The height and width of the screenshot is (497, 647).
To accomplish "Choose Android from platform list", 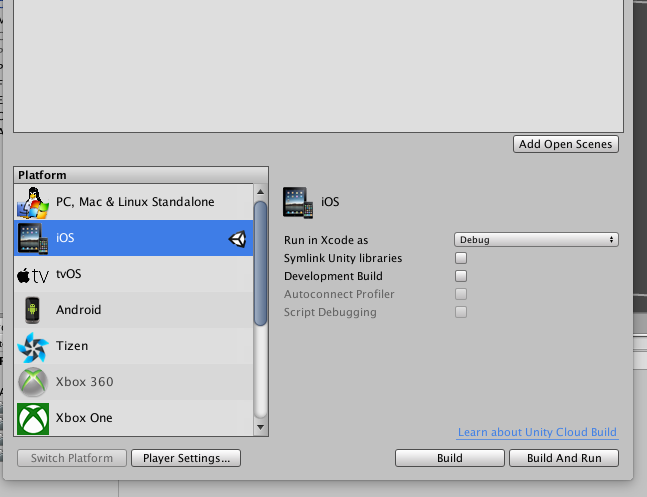I will tap(134, 310).
